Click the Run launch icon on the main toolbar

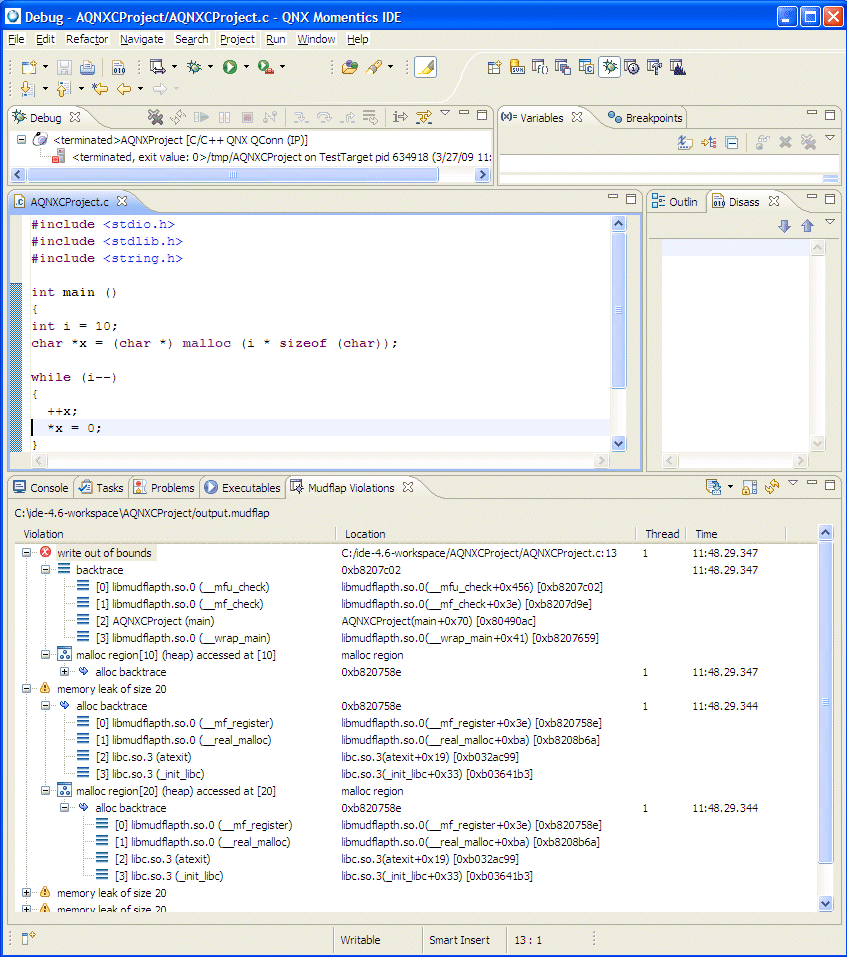(x=229, y=66)
